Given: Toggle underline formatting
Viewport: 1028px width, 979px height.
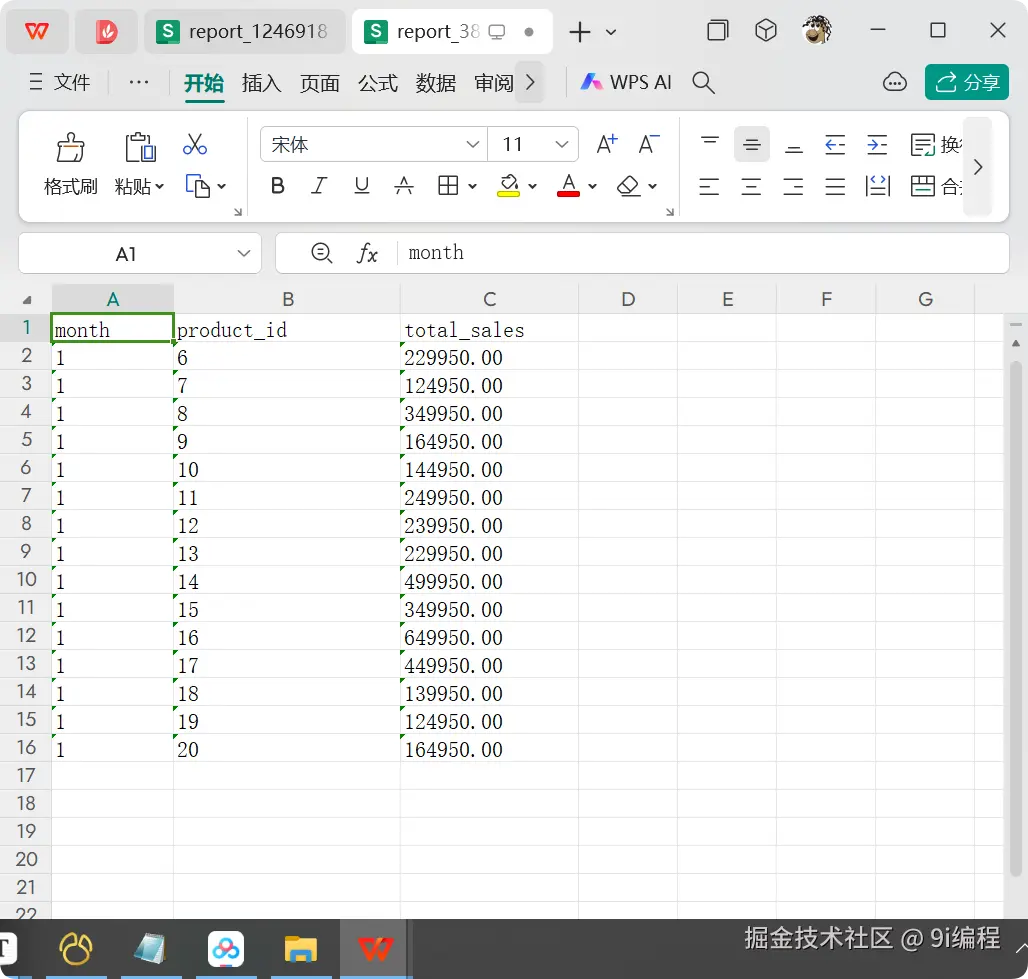Looking at the screenshot, I should point(361,186).
